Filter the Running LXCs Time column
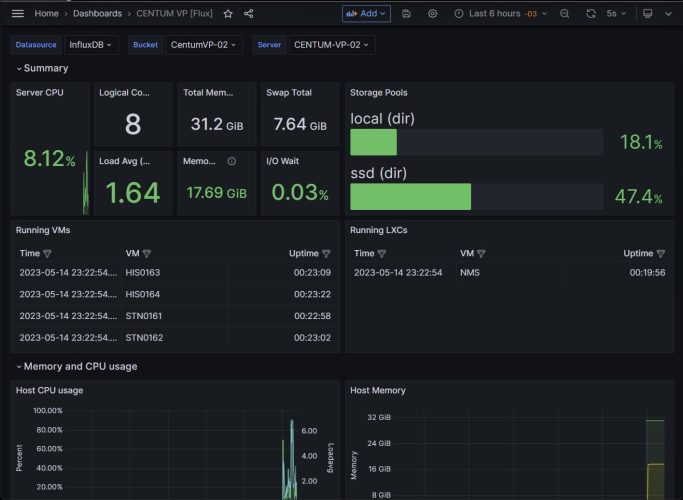The height and width of the screenshot is (500, 683). coord(382,253)
